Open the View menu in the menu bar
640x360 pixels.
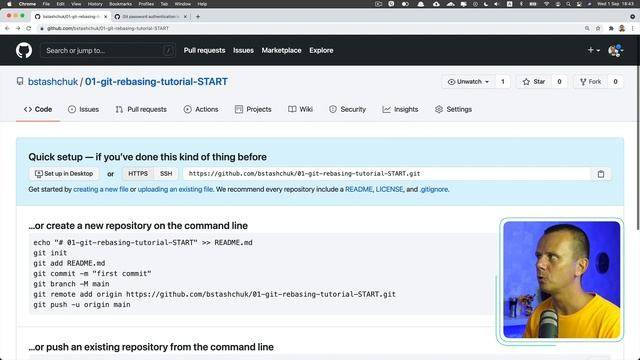click(x=76, y=4)
